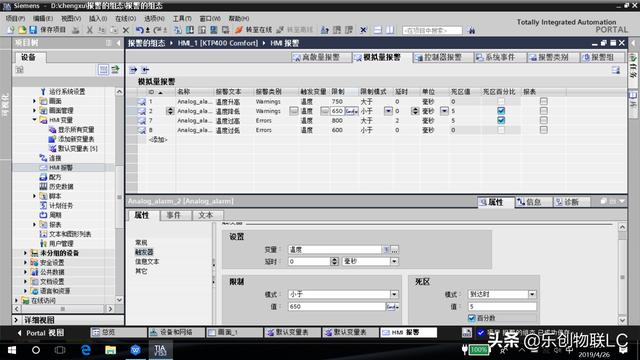Click the New project icon in the toolbar

(x=11, y=30)
